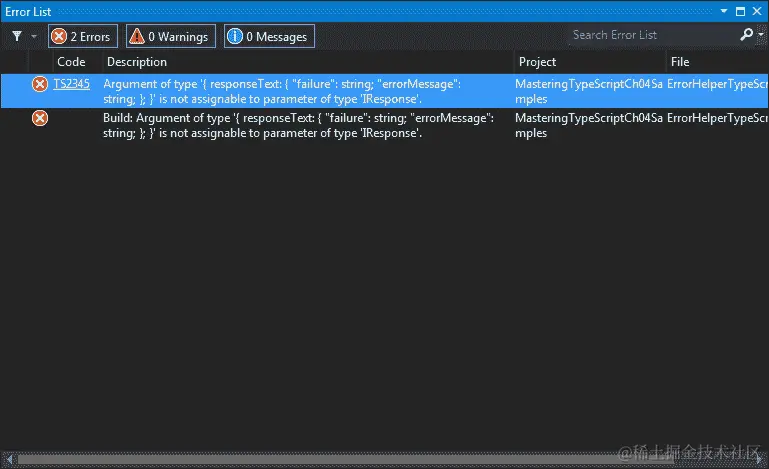Open the filter dropdown arrow next to the funnel

pyautogui.click(x=34, y=36)
